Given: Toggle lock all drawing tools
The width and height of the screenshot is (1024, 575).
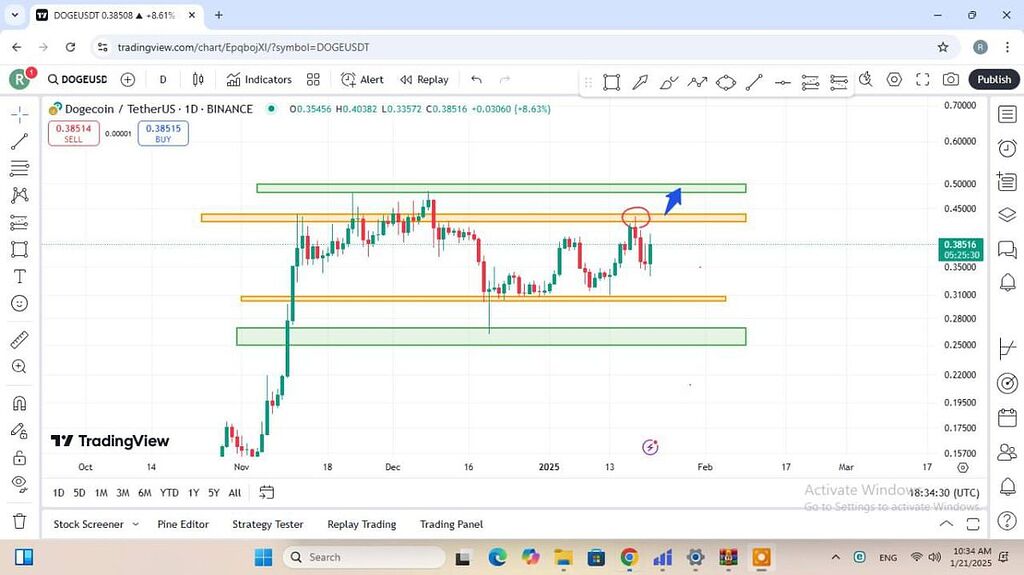Looking at the screenshot, I should tap(19, 458).
